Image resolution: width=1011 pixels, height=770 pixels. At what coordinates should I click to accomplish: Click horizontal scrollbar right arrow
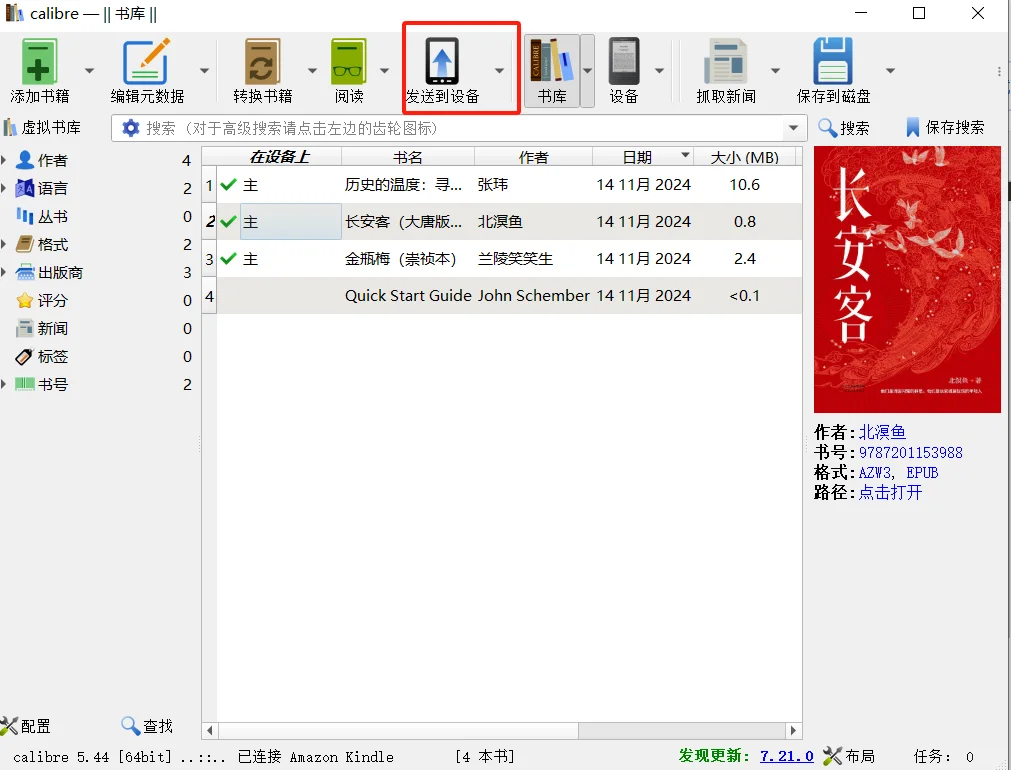pos(794,731)
